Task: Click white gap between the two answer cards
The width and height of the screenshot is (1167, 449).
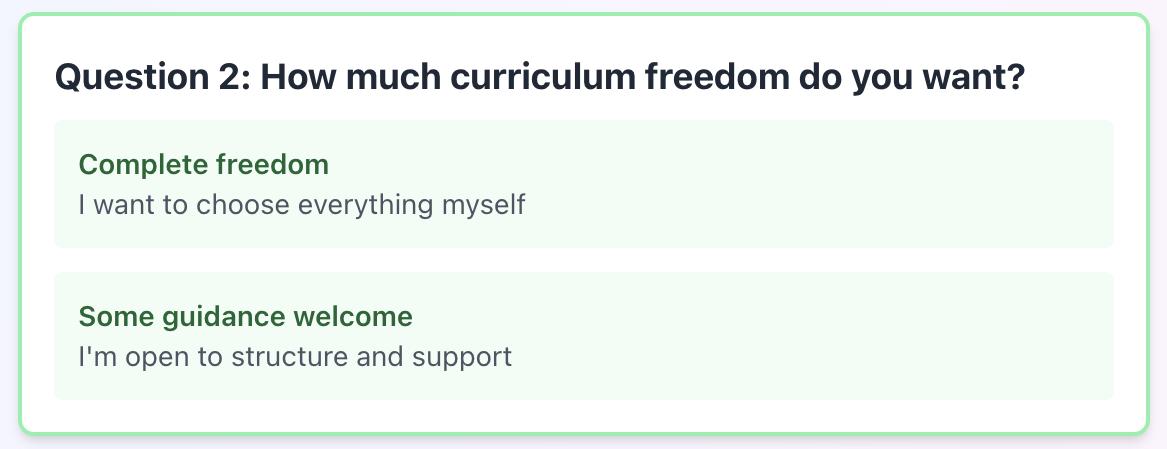Action: click(583, 260)
